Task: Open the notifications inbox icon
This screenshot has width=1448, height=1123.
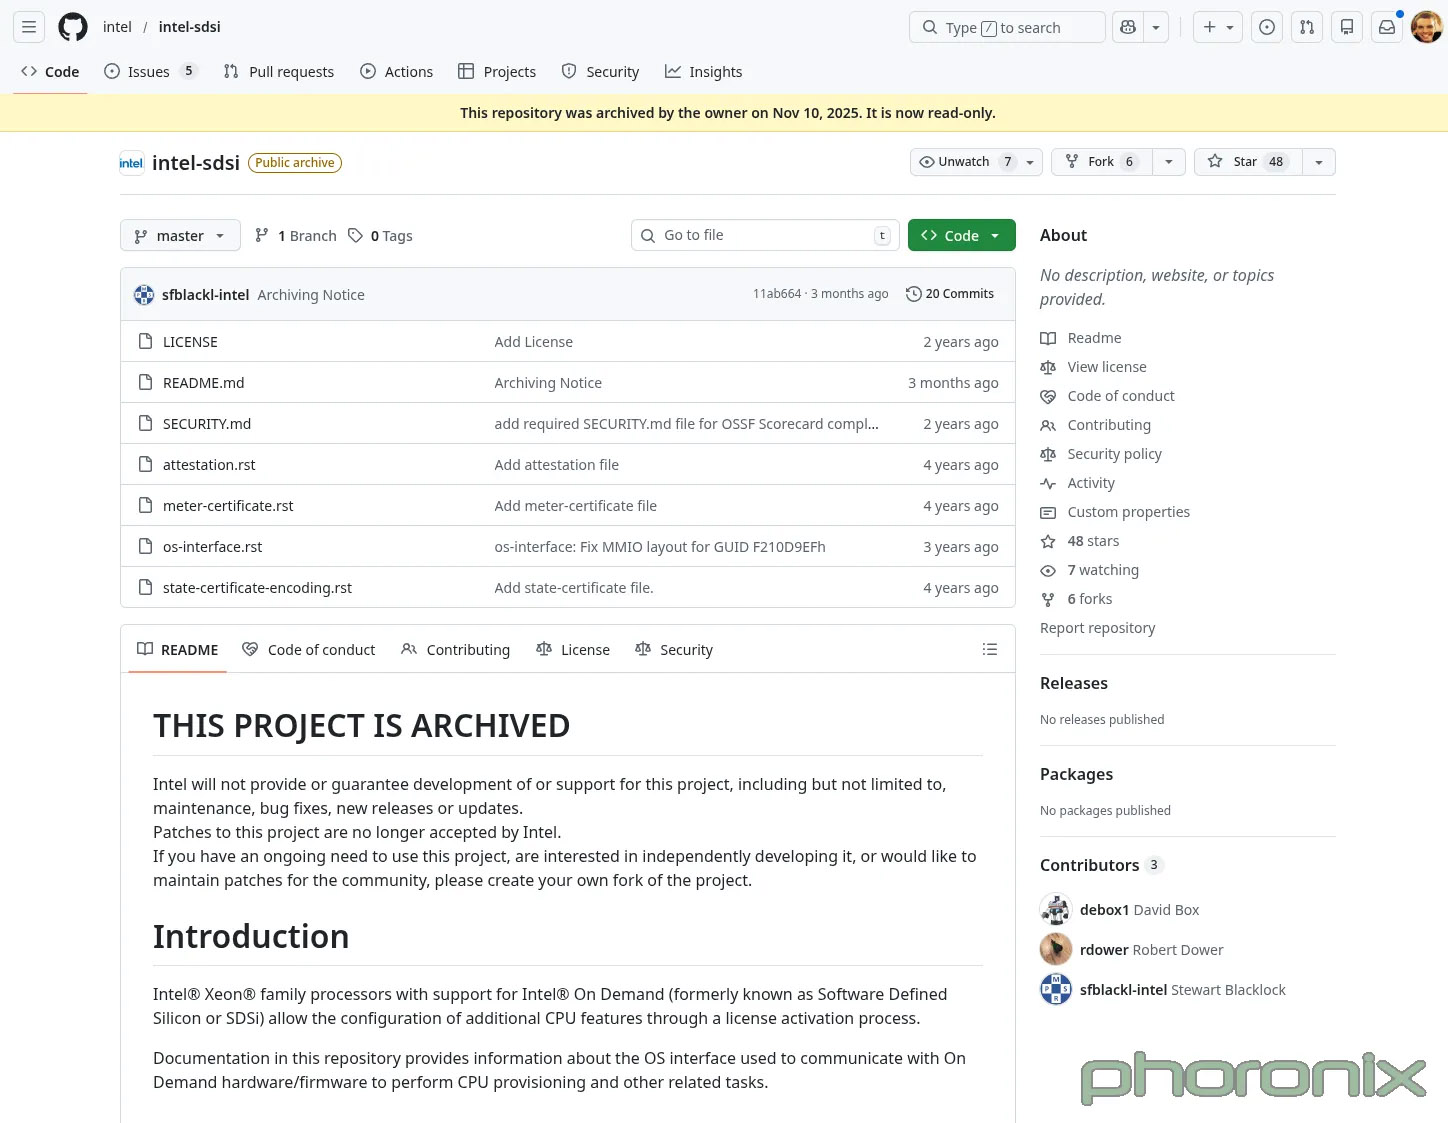Action: [x=1387, y=27]
